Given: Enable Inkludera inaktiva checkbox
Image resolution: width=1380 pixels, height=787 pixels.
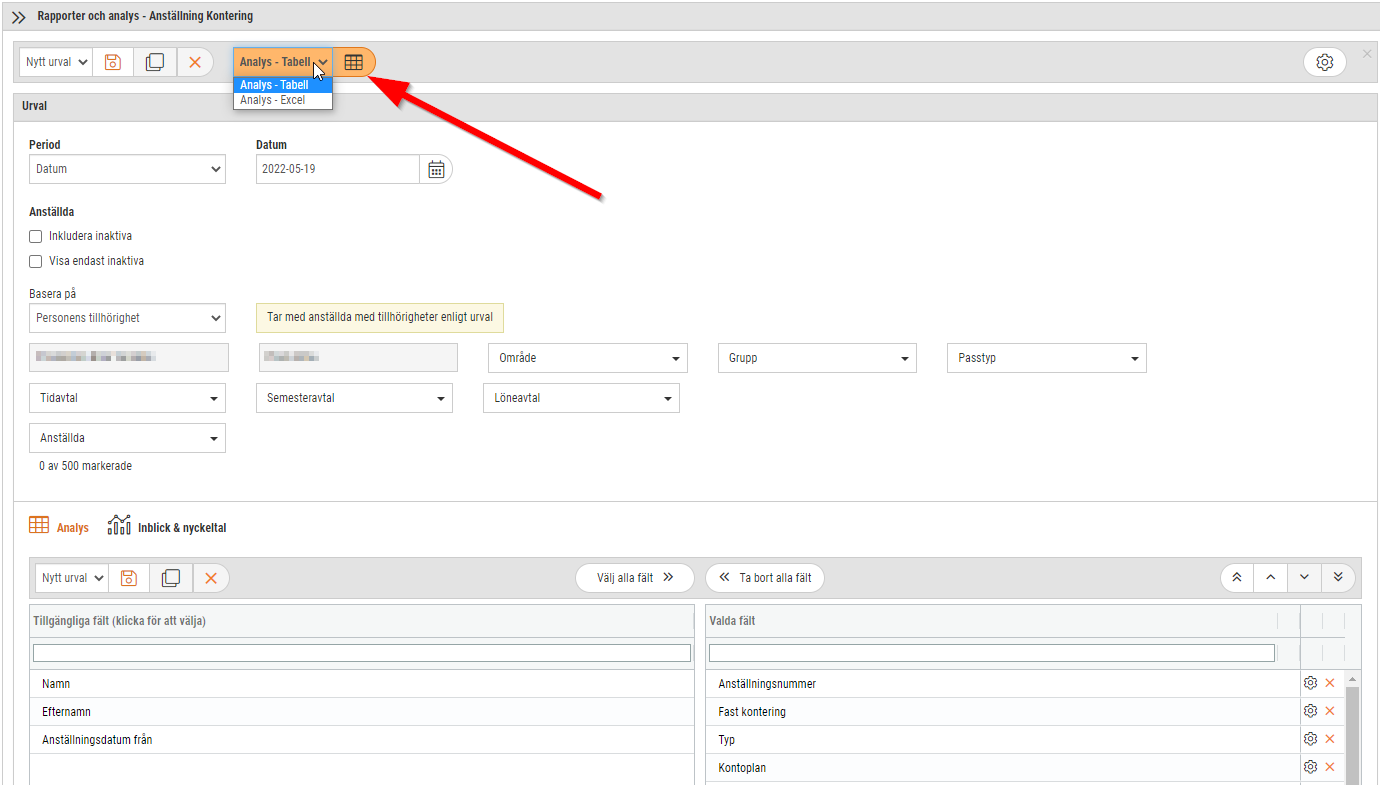Looking at the screenshot, I should click(x=36, y=237).
